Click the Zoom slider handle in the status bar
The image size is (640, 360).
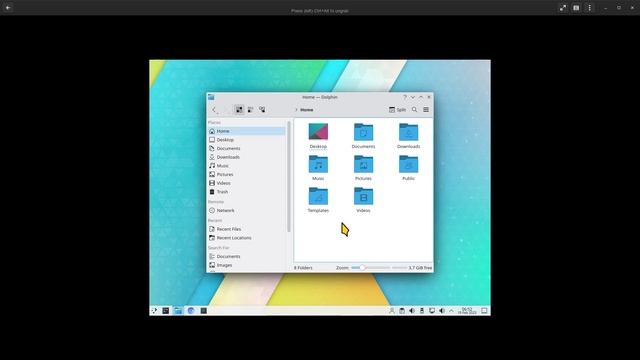pos(362,268)
